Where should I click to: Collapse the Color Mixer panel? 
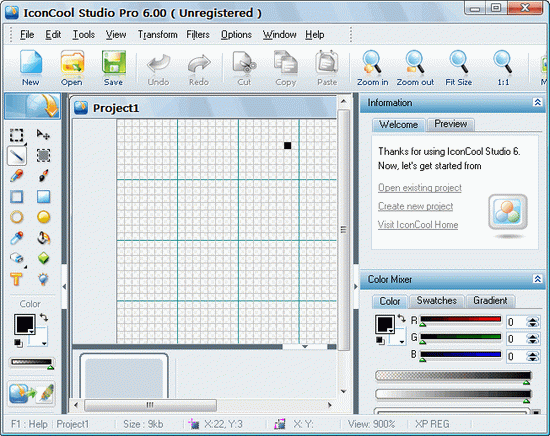(x=537, y=279)
